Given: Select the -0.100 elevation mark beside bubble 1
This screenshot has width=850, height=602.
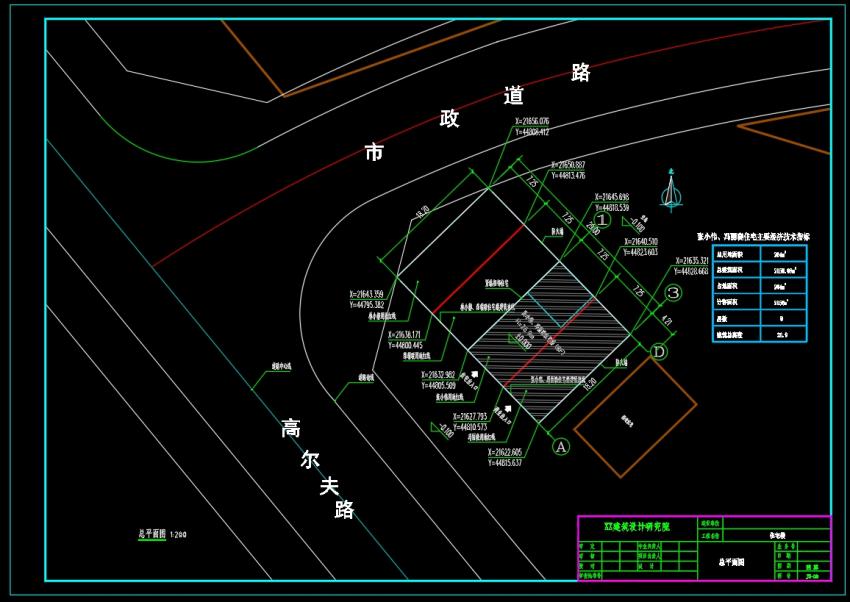Looking at the screenshot, I should coord(636,224).
